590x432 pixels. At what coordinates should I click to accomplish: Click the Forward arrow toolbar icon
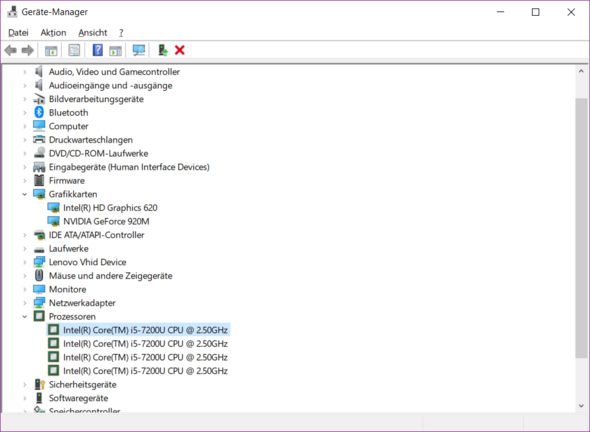point(28,50)
